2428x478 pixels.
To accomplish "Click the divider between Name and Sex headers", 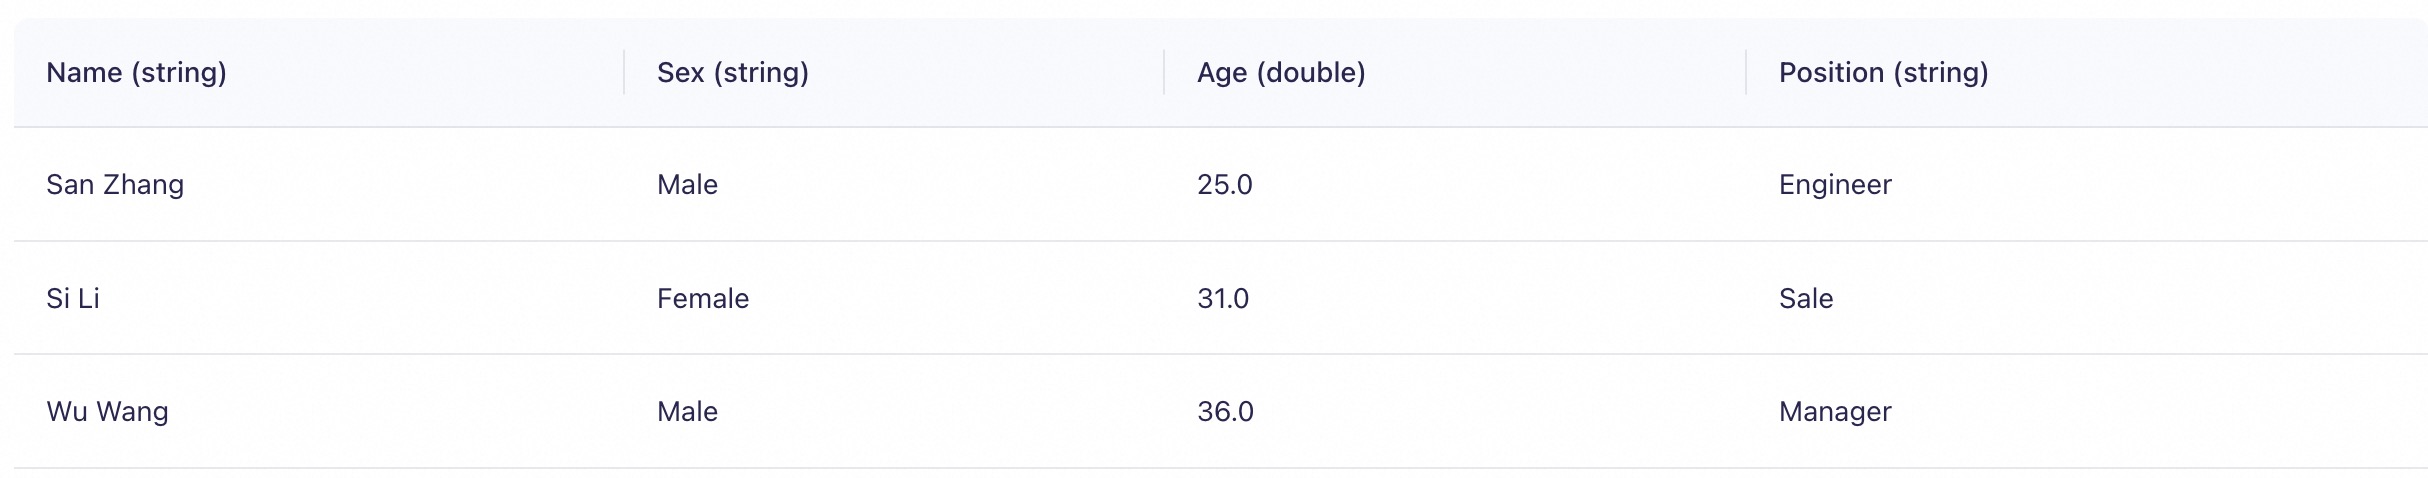I will 624,73.
